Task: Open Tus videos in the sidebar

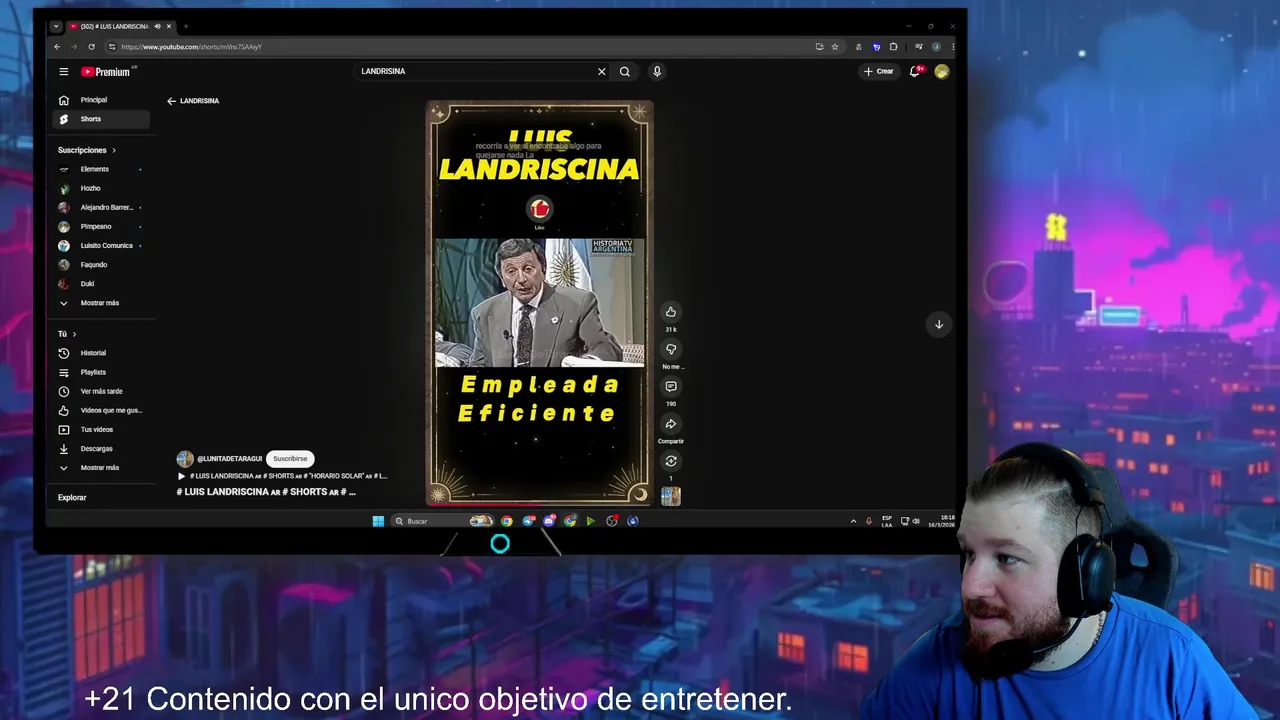Action: pyautogui.click(x=101, y=429)
